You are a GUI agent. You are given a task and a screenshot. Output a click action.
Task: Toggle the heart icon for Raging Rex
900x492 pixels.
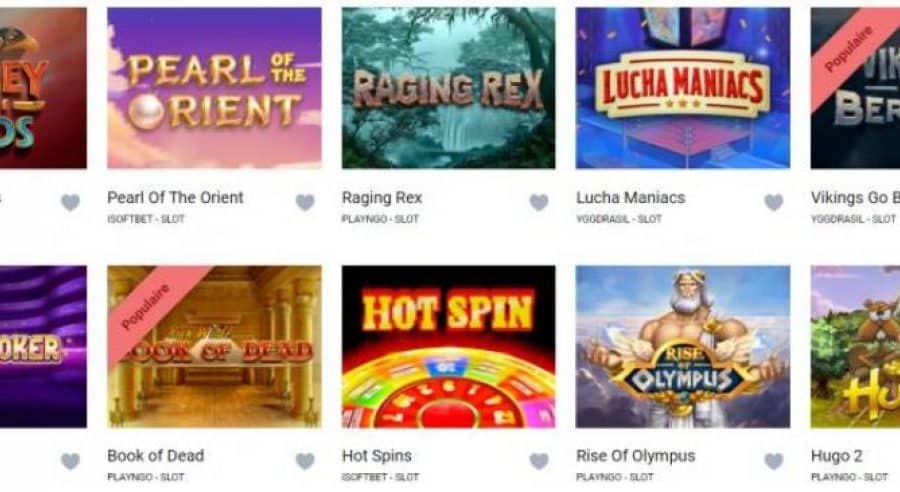[x=538, y=202]
